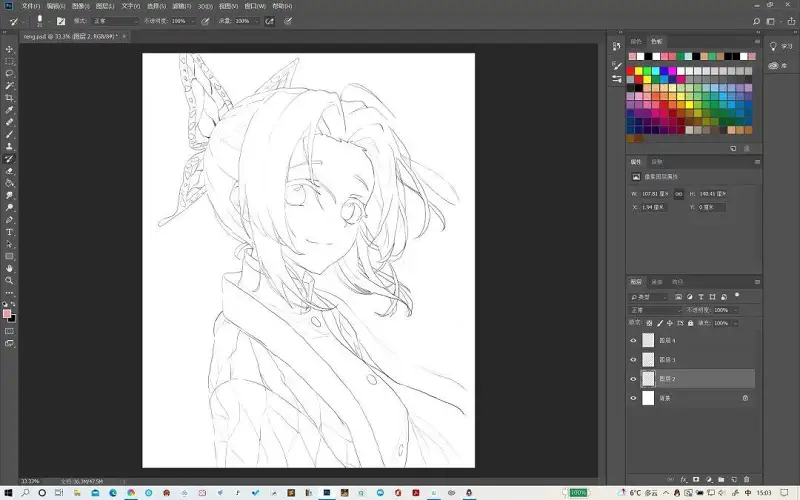The image size is (800, 500).
Task: Open the opacity dropdown in options bar
Action: (x=193, y=21)
